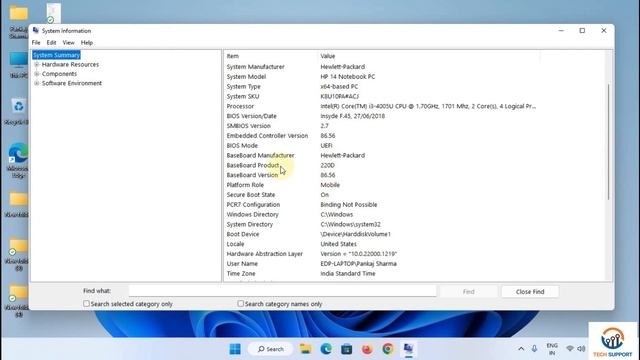This screenshot has height=360, width=640.
Task: Click the Binding Not Possible value
Action: pos(349,204)
